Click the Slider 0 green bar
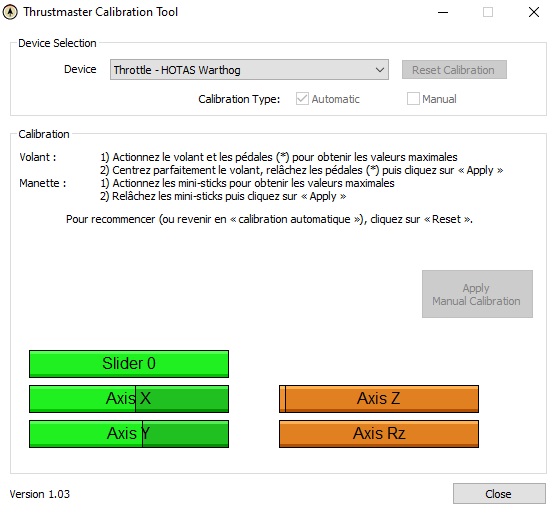Image resolution: width=554 pixels, height=514 pixels. pyautogui.click(x=129, y=364)
